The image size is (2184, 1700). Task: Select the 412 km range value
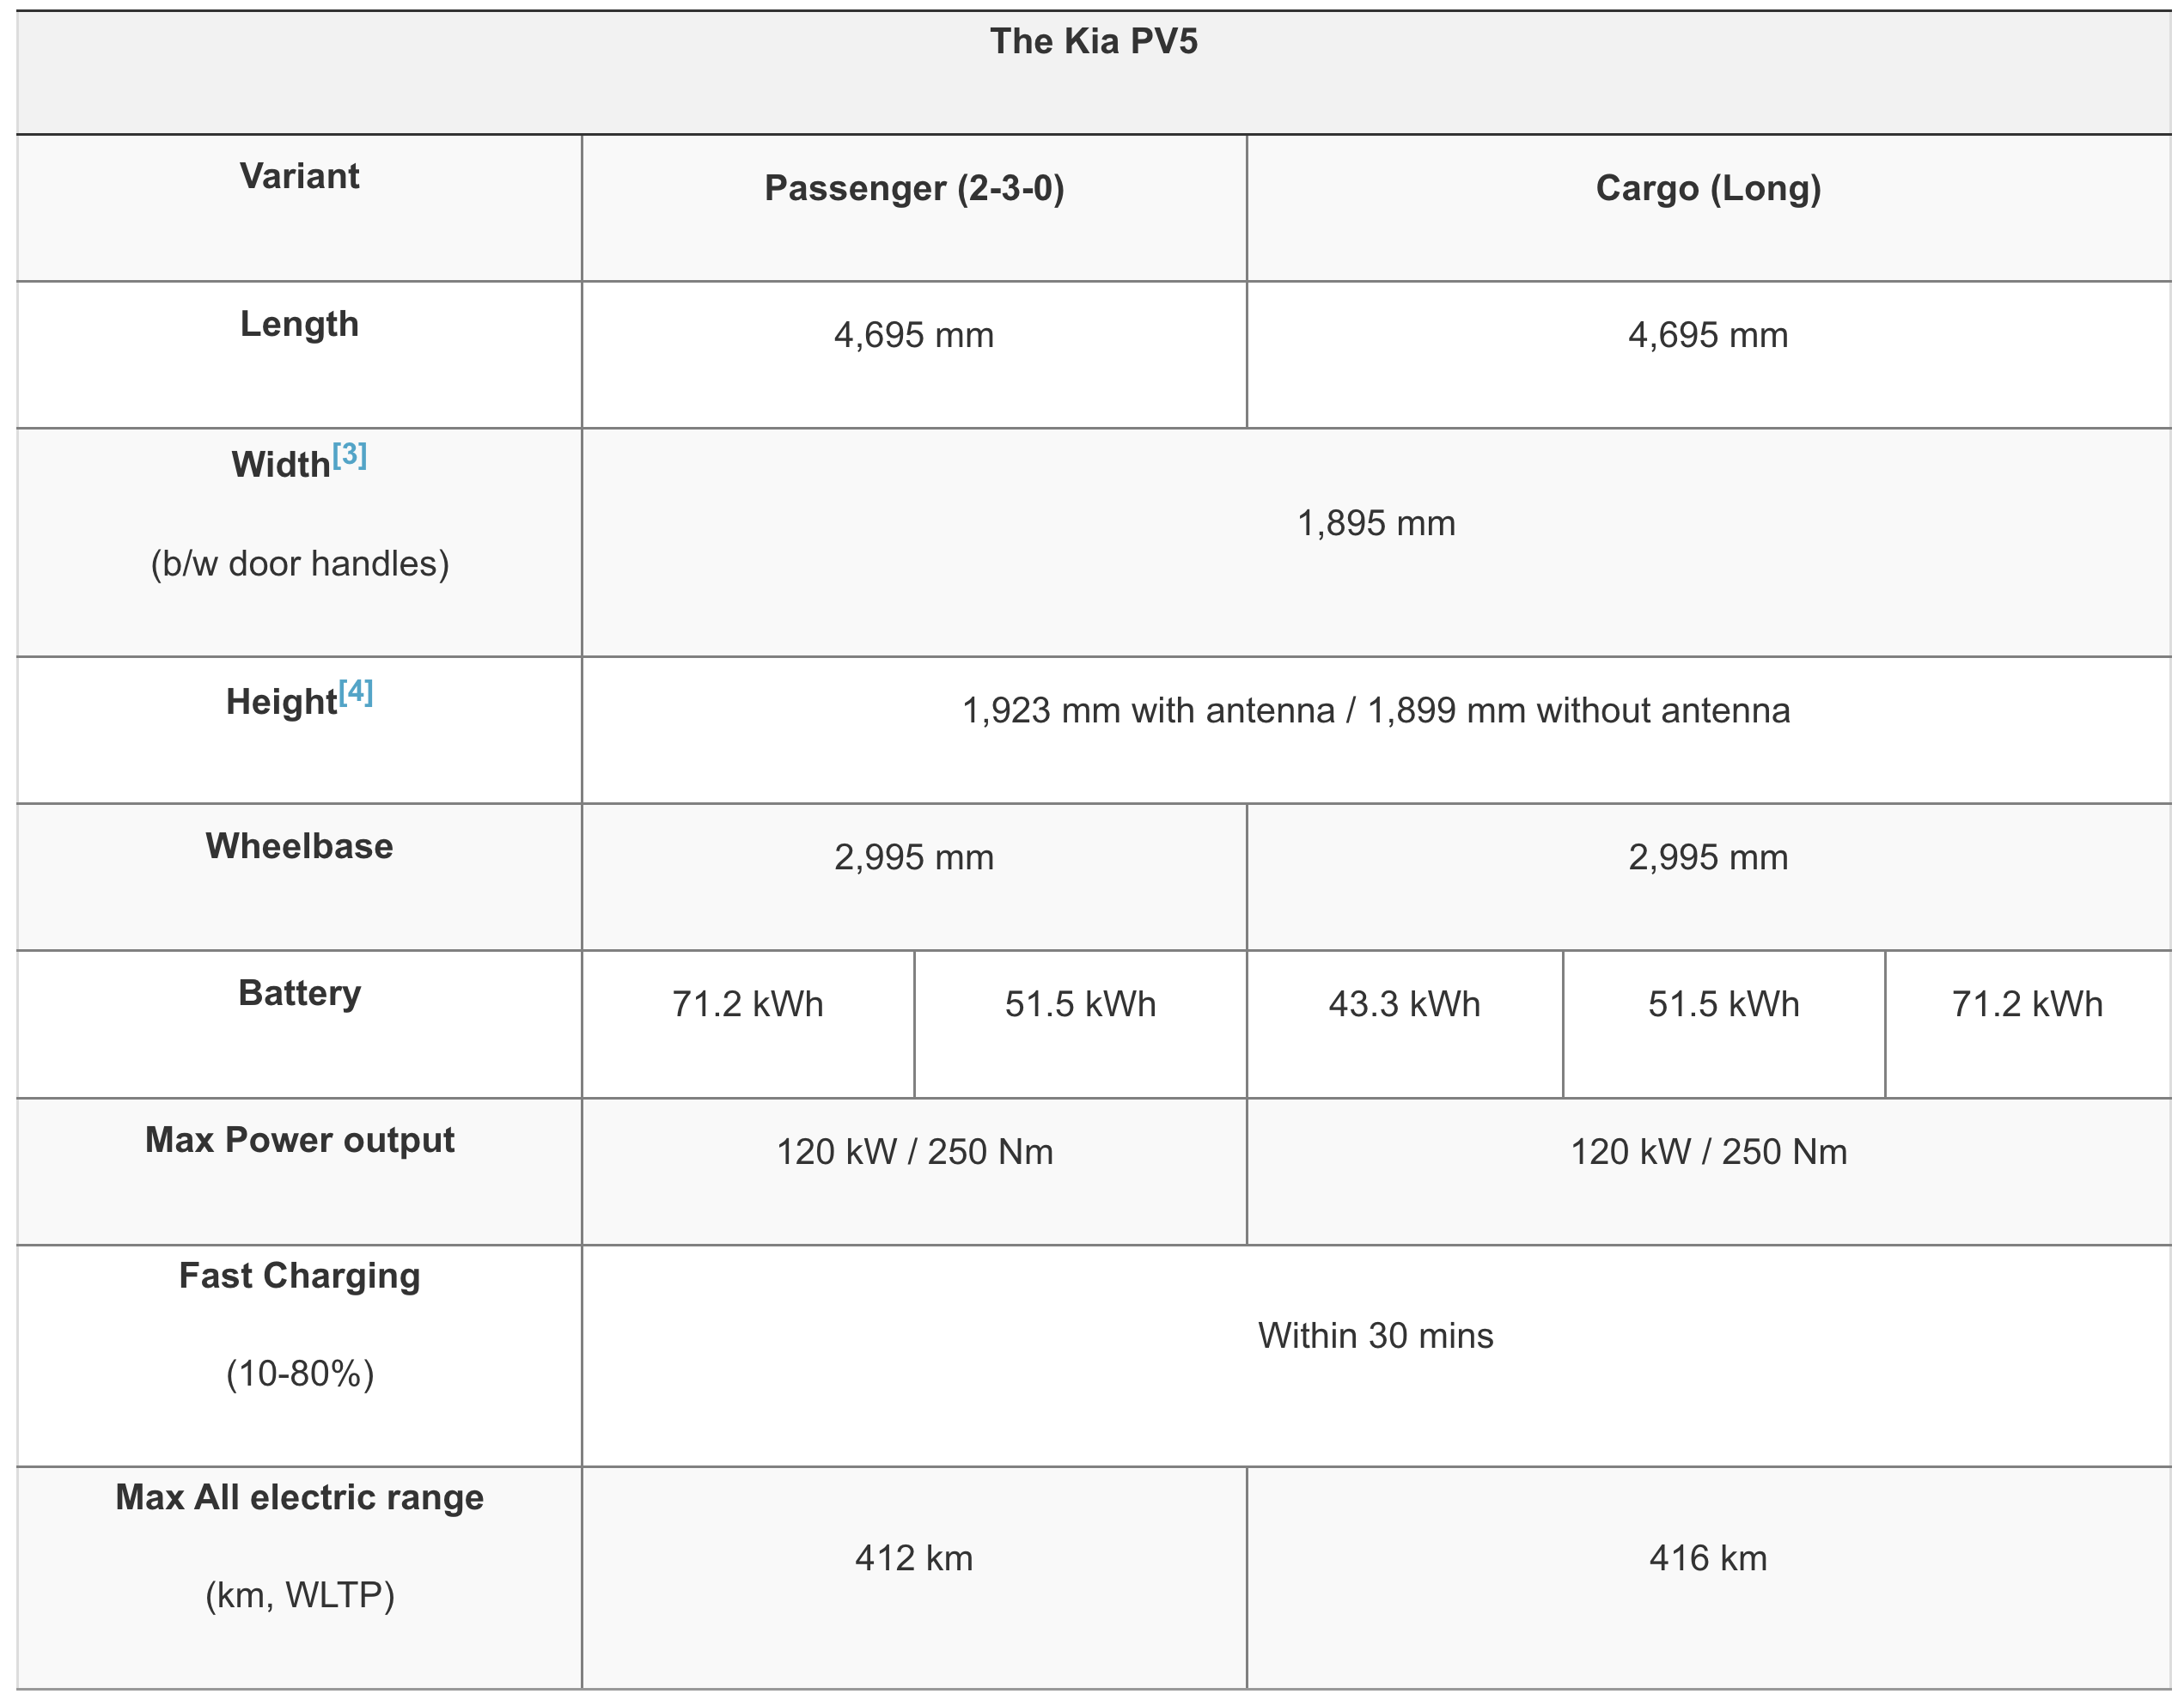pos(914,1558)
